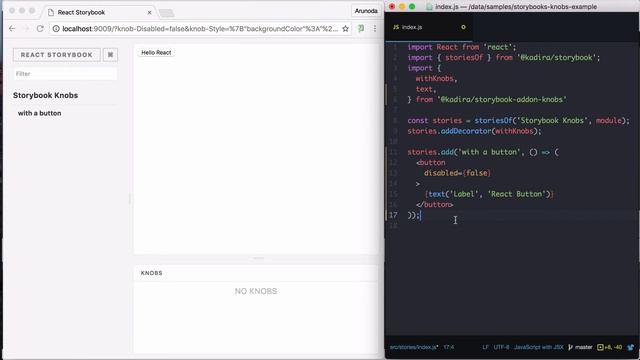Click the 17:4 cursor position indicator

[x=449, y=347]
